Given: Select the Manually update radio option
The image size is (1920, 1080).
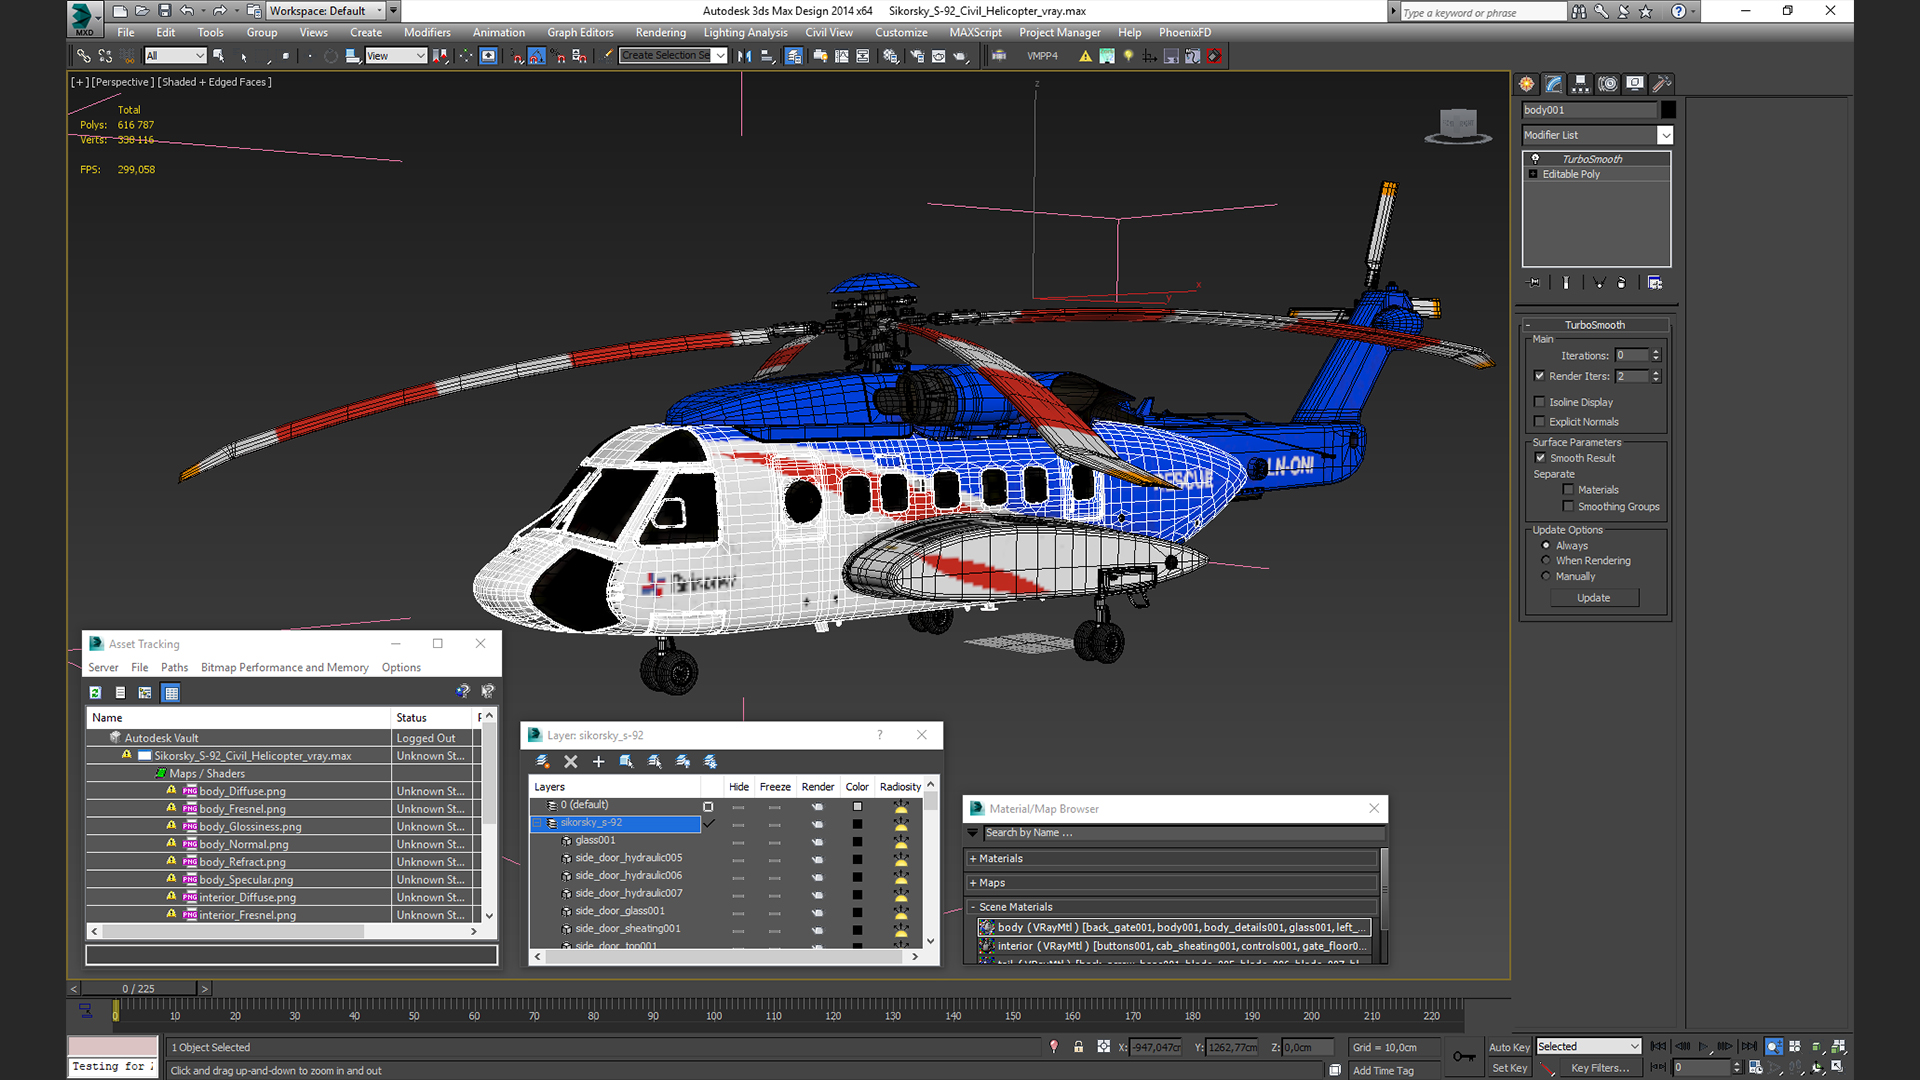Looking at the screenshot, I should [x=1546, y=577].
